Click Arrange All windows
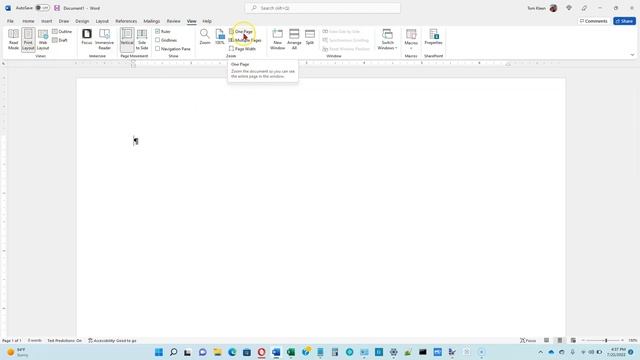This screenshot has width=640, height=360. [294, 40]
